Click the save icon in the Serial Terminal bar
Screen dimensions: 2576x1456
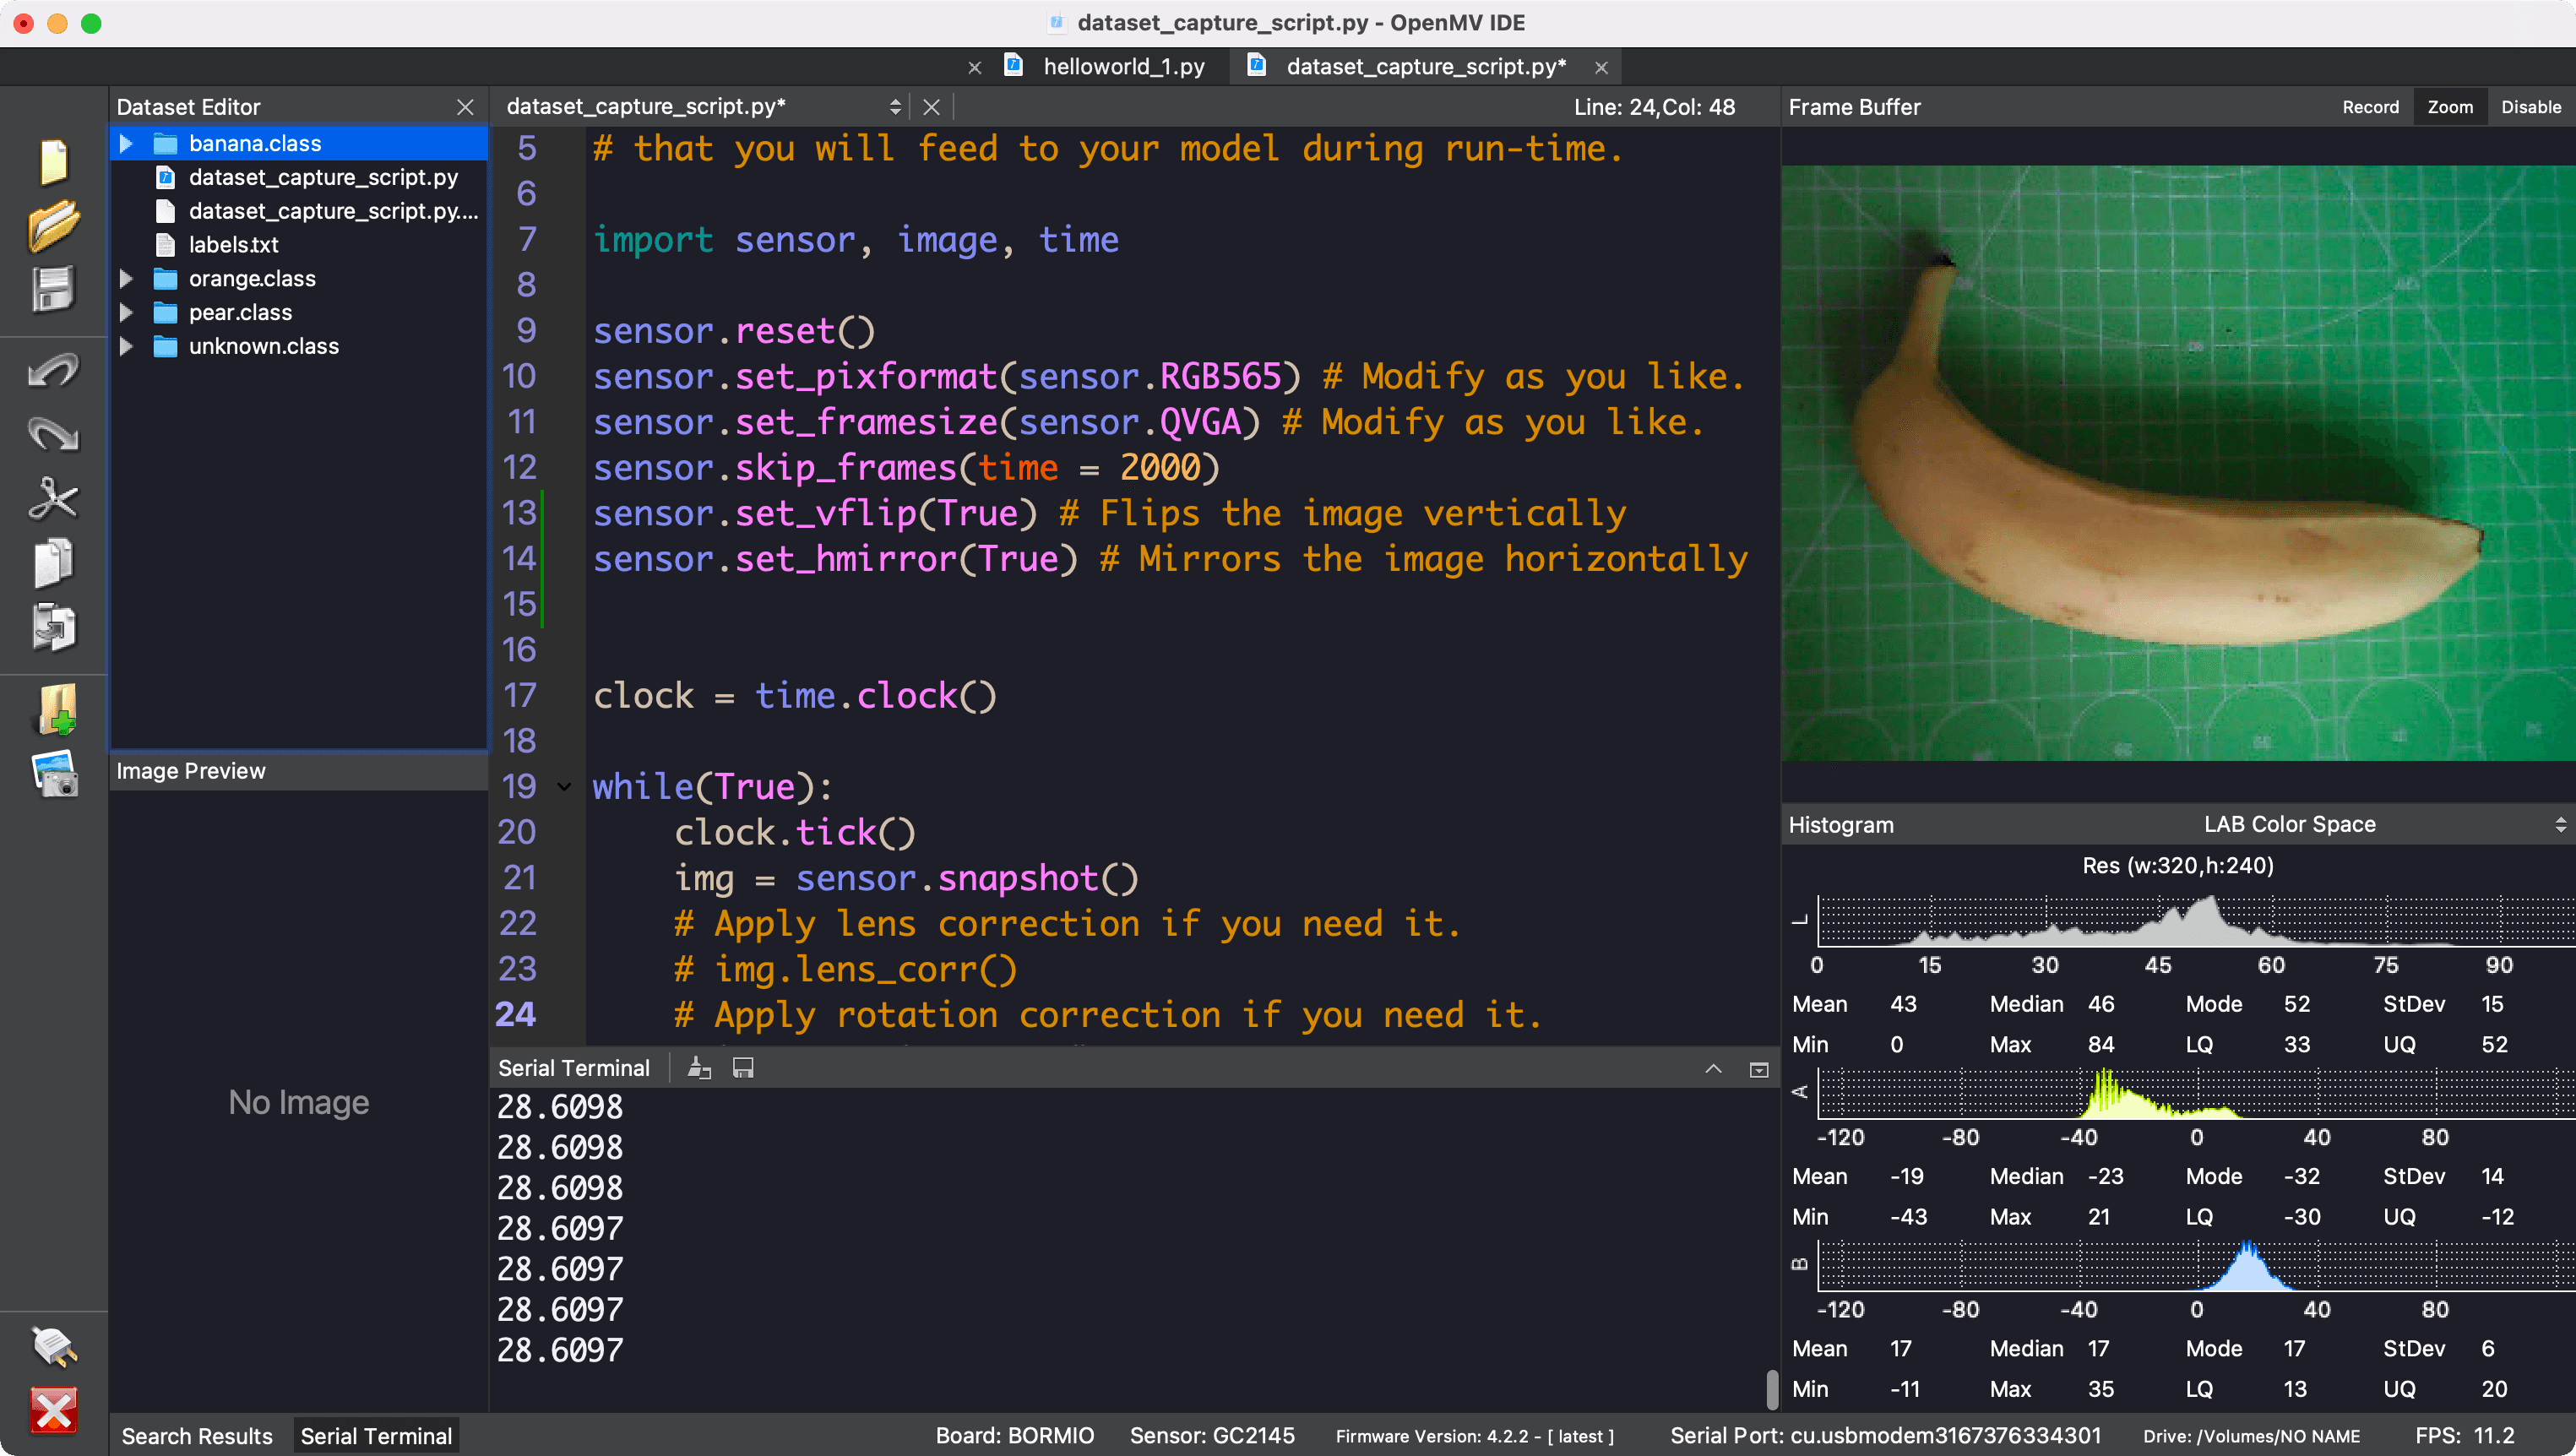742,1068
